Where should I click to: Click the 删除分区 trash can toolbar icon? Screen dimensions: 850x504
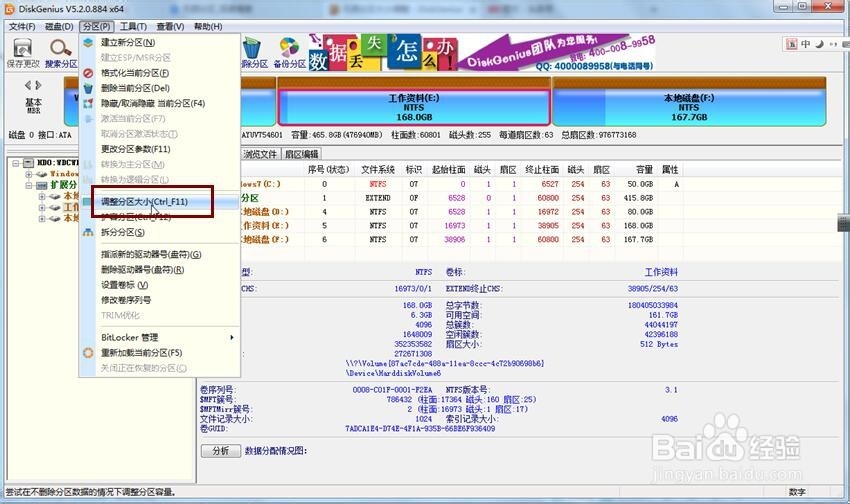pos(252,49)
